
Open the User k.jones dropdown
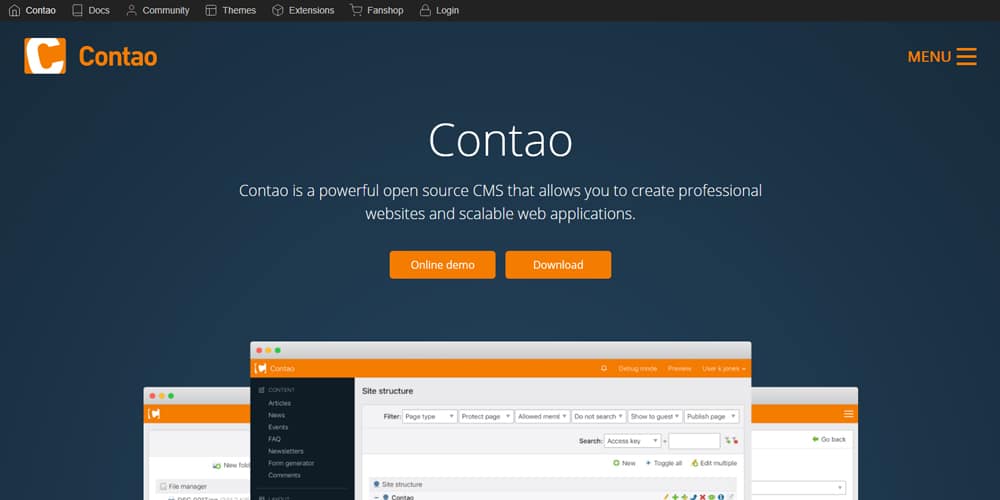coord(724,369)
